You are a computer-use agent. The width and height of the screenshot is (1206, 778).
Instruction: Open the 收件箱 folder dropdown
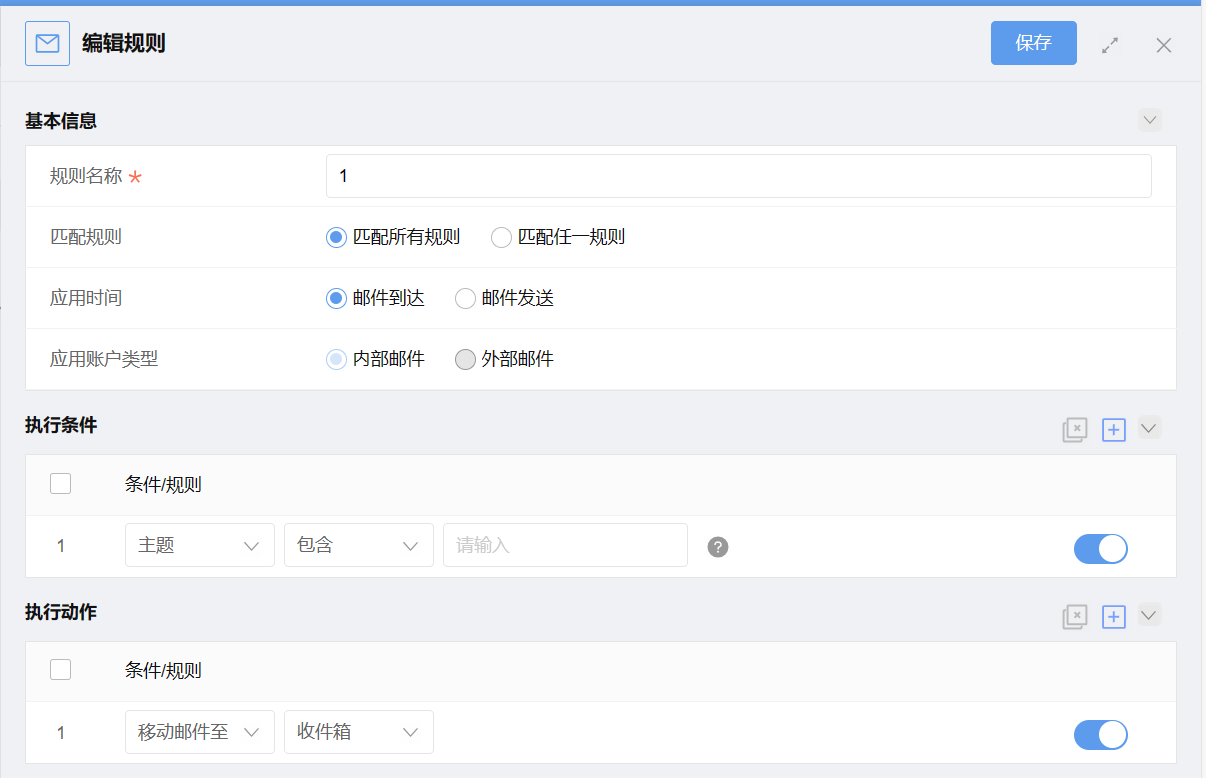(x=358, y=732)
